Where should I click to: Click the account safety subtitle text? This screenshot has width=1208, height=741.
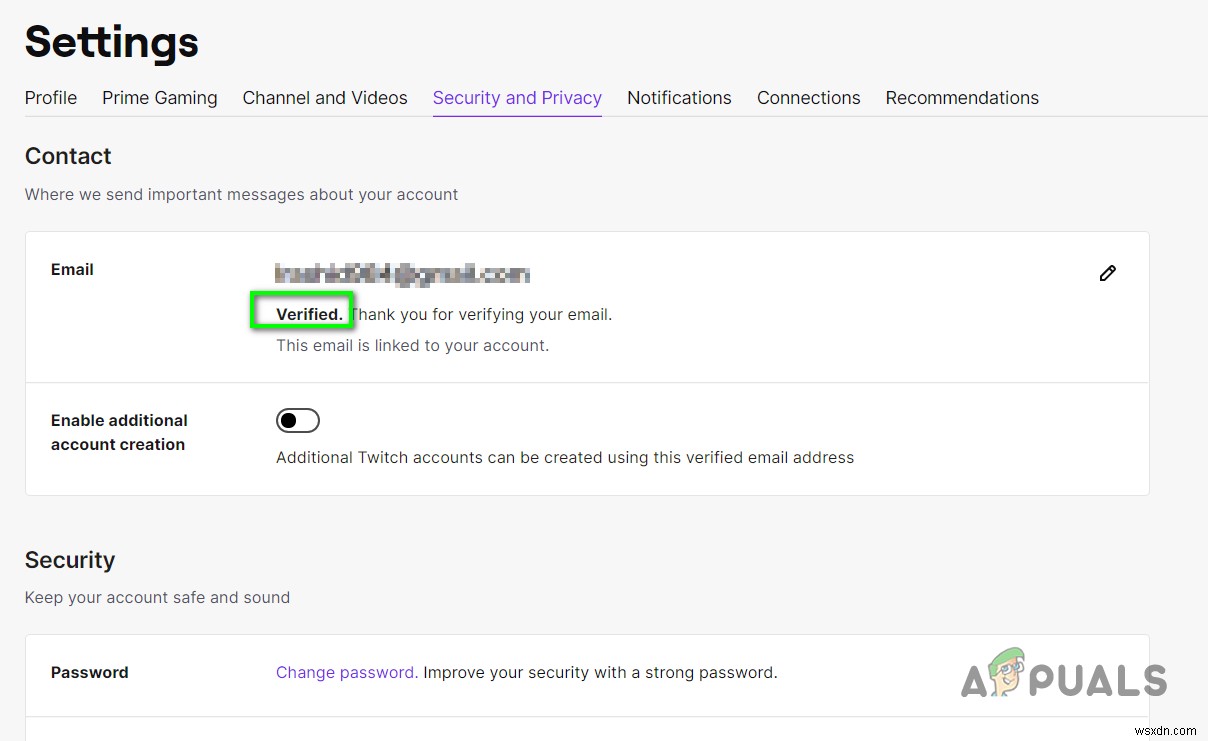[x=157, y=597]
